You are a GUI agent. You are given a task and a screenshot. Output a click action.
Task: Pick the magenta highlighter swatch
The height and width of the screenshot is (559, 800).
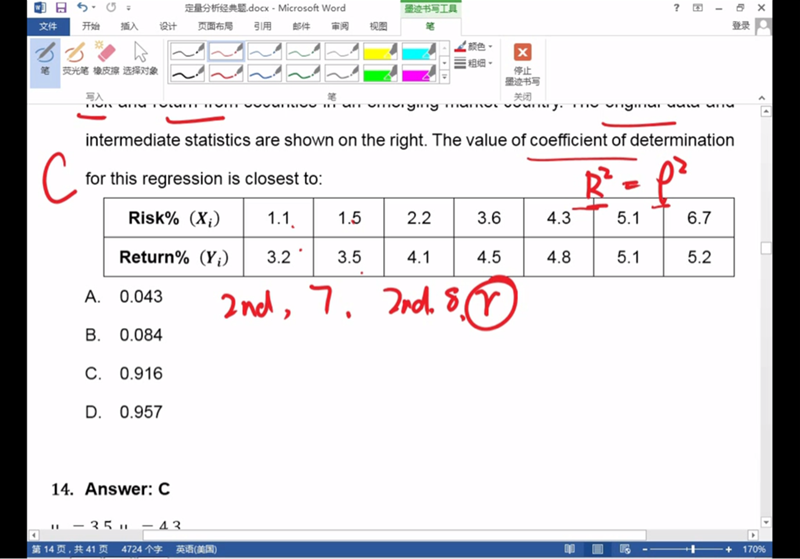[x=419, y=73]
